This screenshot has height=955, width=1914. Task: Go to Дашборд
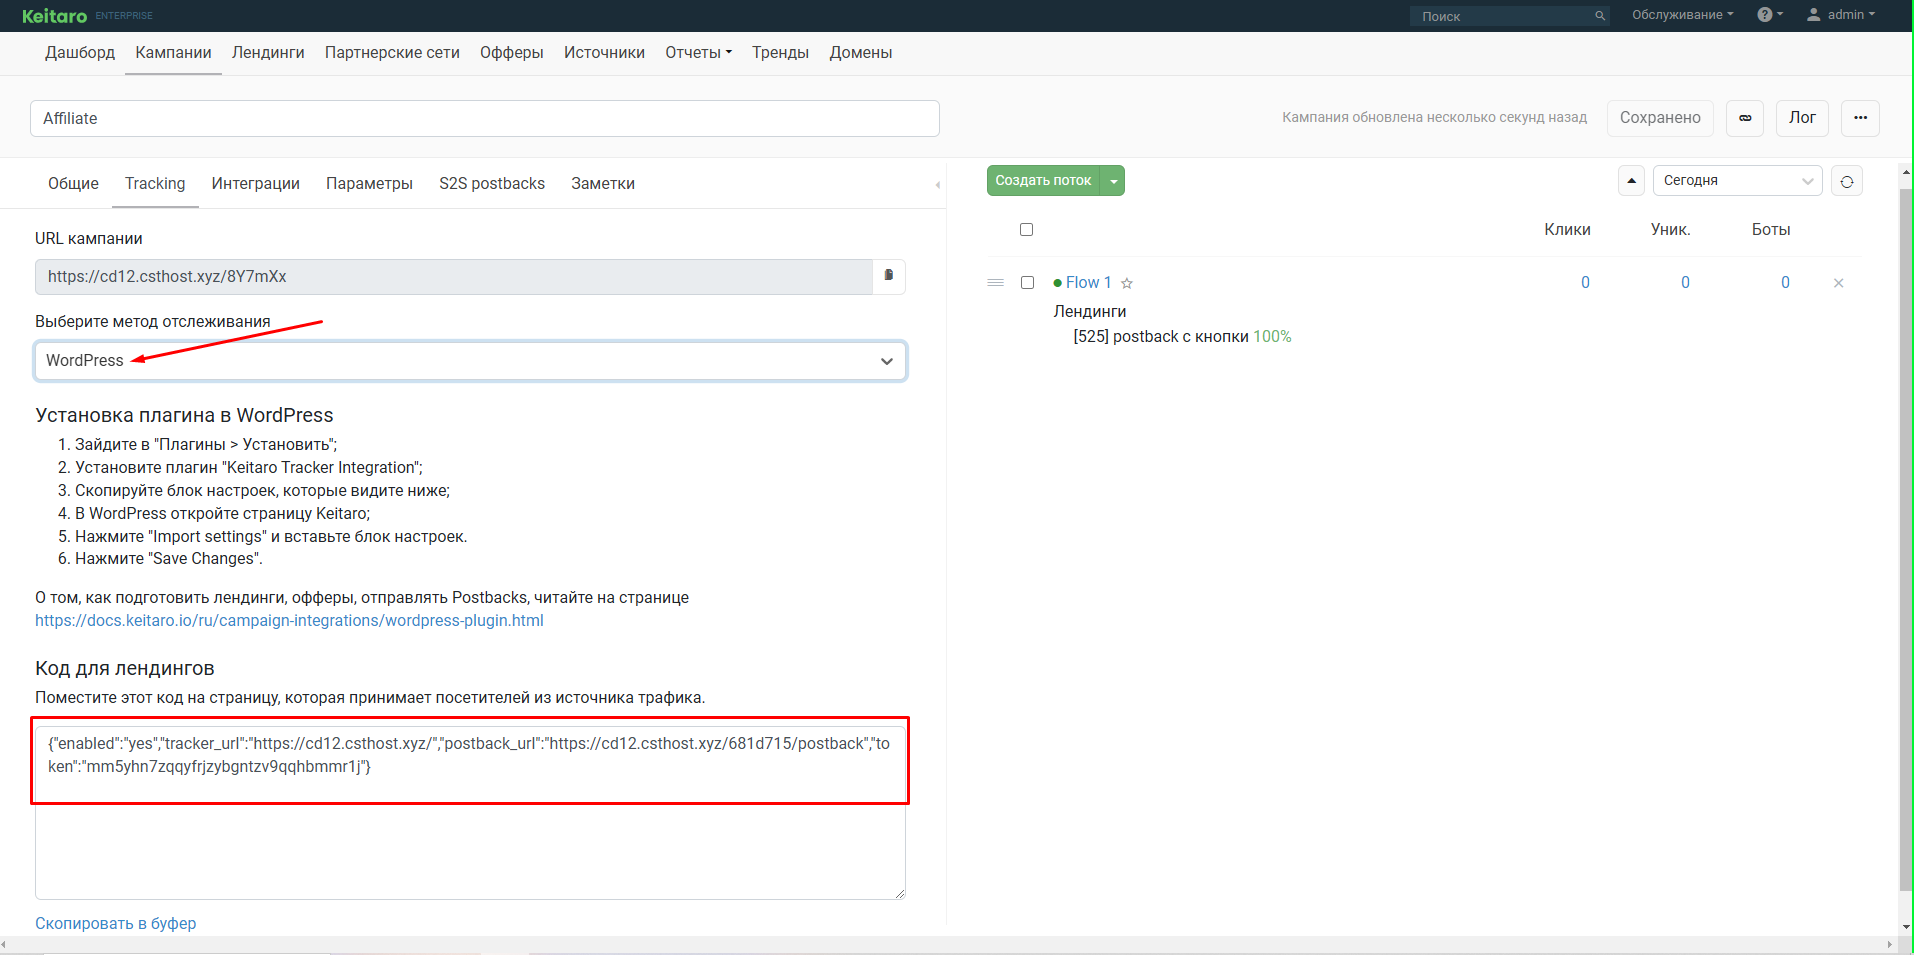point(80,53)
